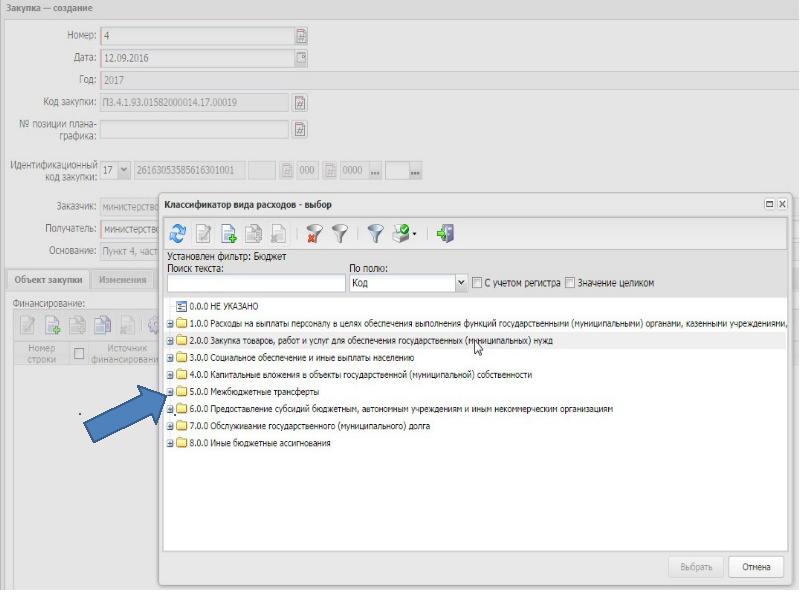This screenshot has height=600, width=800.
Task: Expand the 3.0.0 Социальное обеспечение node
Action: click(170, 358)
